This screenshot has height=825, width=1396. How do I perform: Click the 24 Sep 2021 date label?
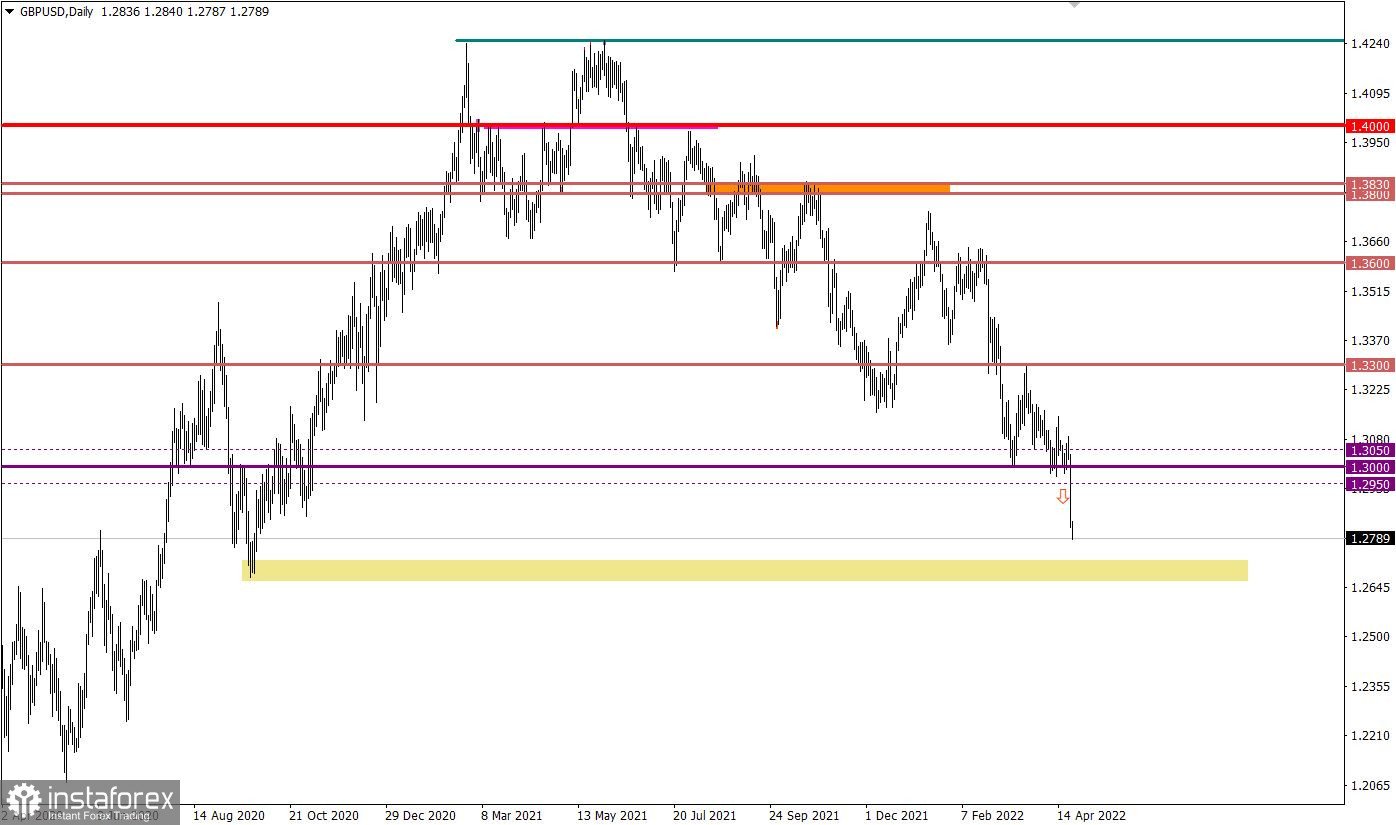pos(806,815)
